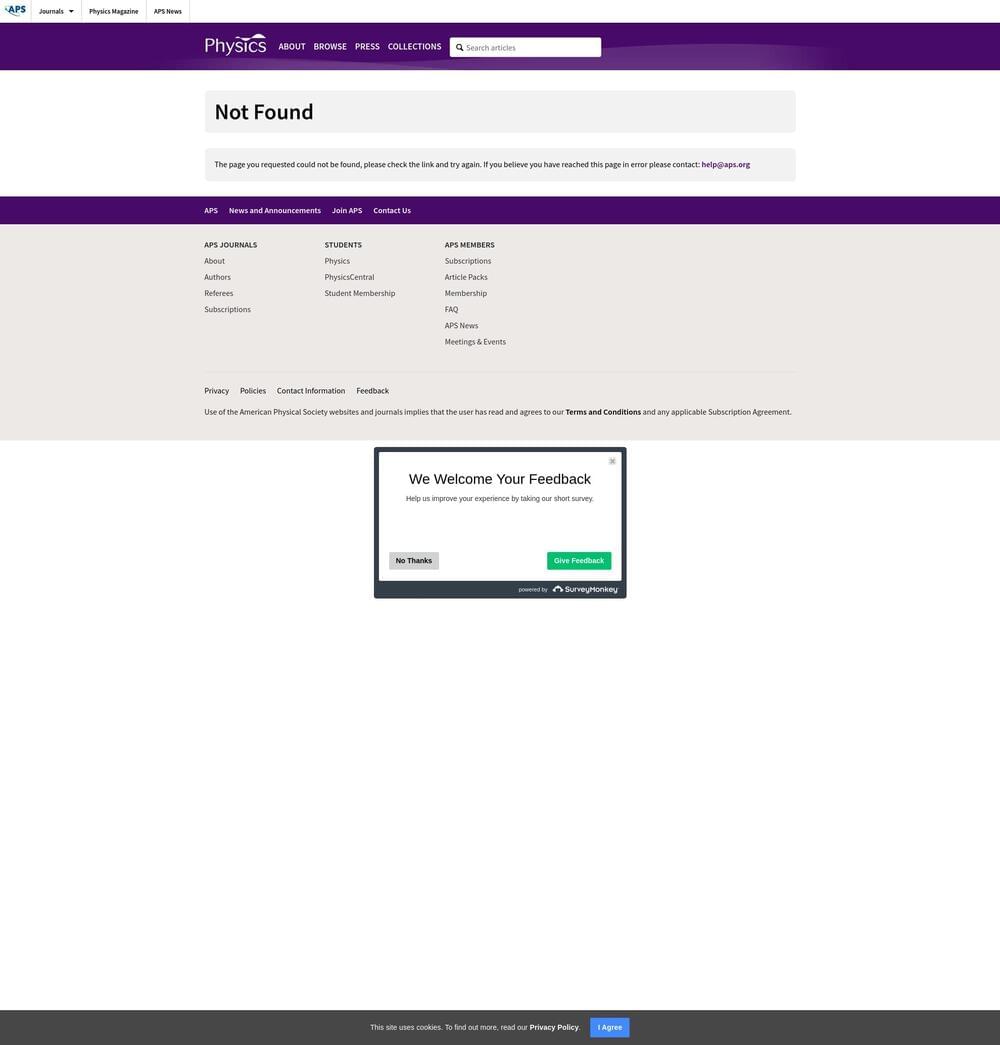Open the Physics Magazine tab

coord(113,11)
